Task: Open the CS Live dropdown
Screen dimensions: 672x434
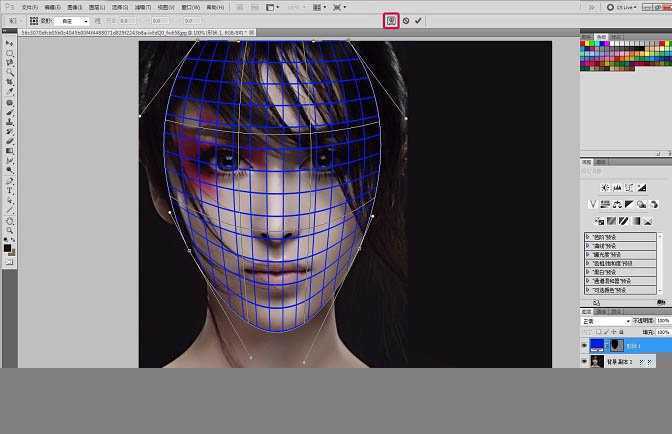Action: click(622, 7)
